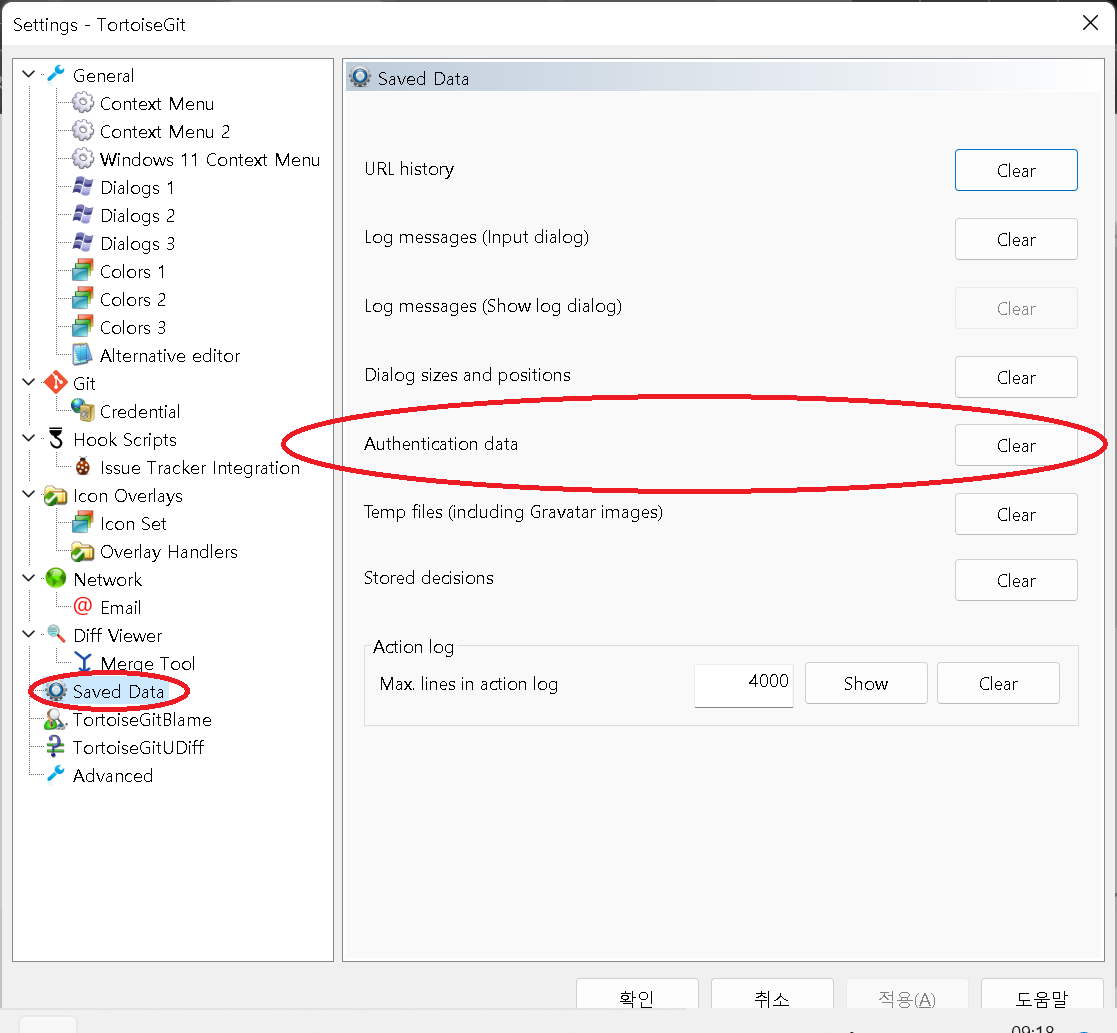Click the Saved Data panel header icon

tap(360, 77)
